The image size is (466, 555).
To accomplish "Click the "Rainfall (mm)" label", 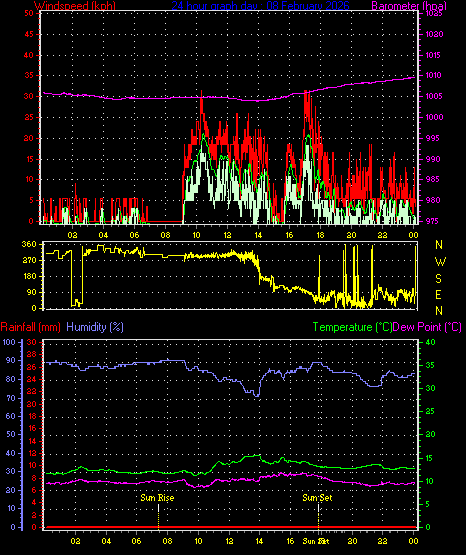I will point(30,327).
